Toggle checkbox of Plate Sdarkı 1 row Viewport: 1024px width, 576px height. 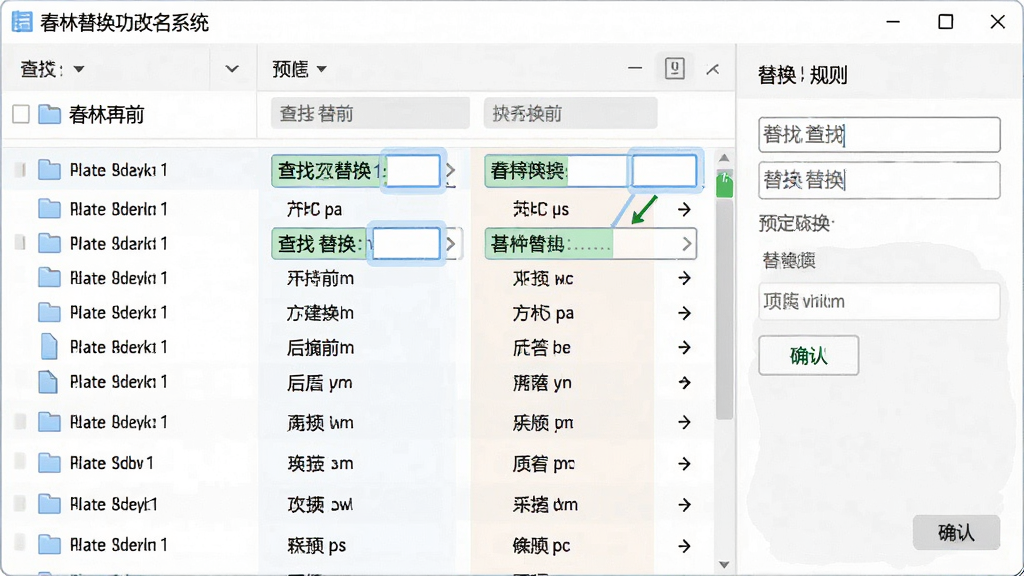20,244
